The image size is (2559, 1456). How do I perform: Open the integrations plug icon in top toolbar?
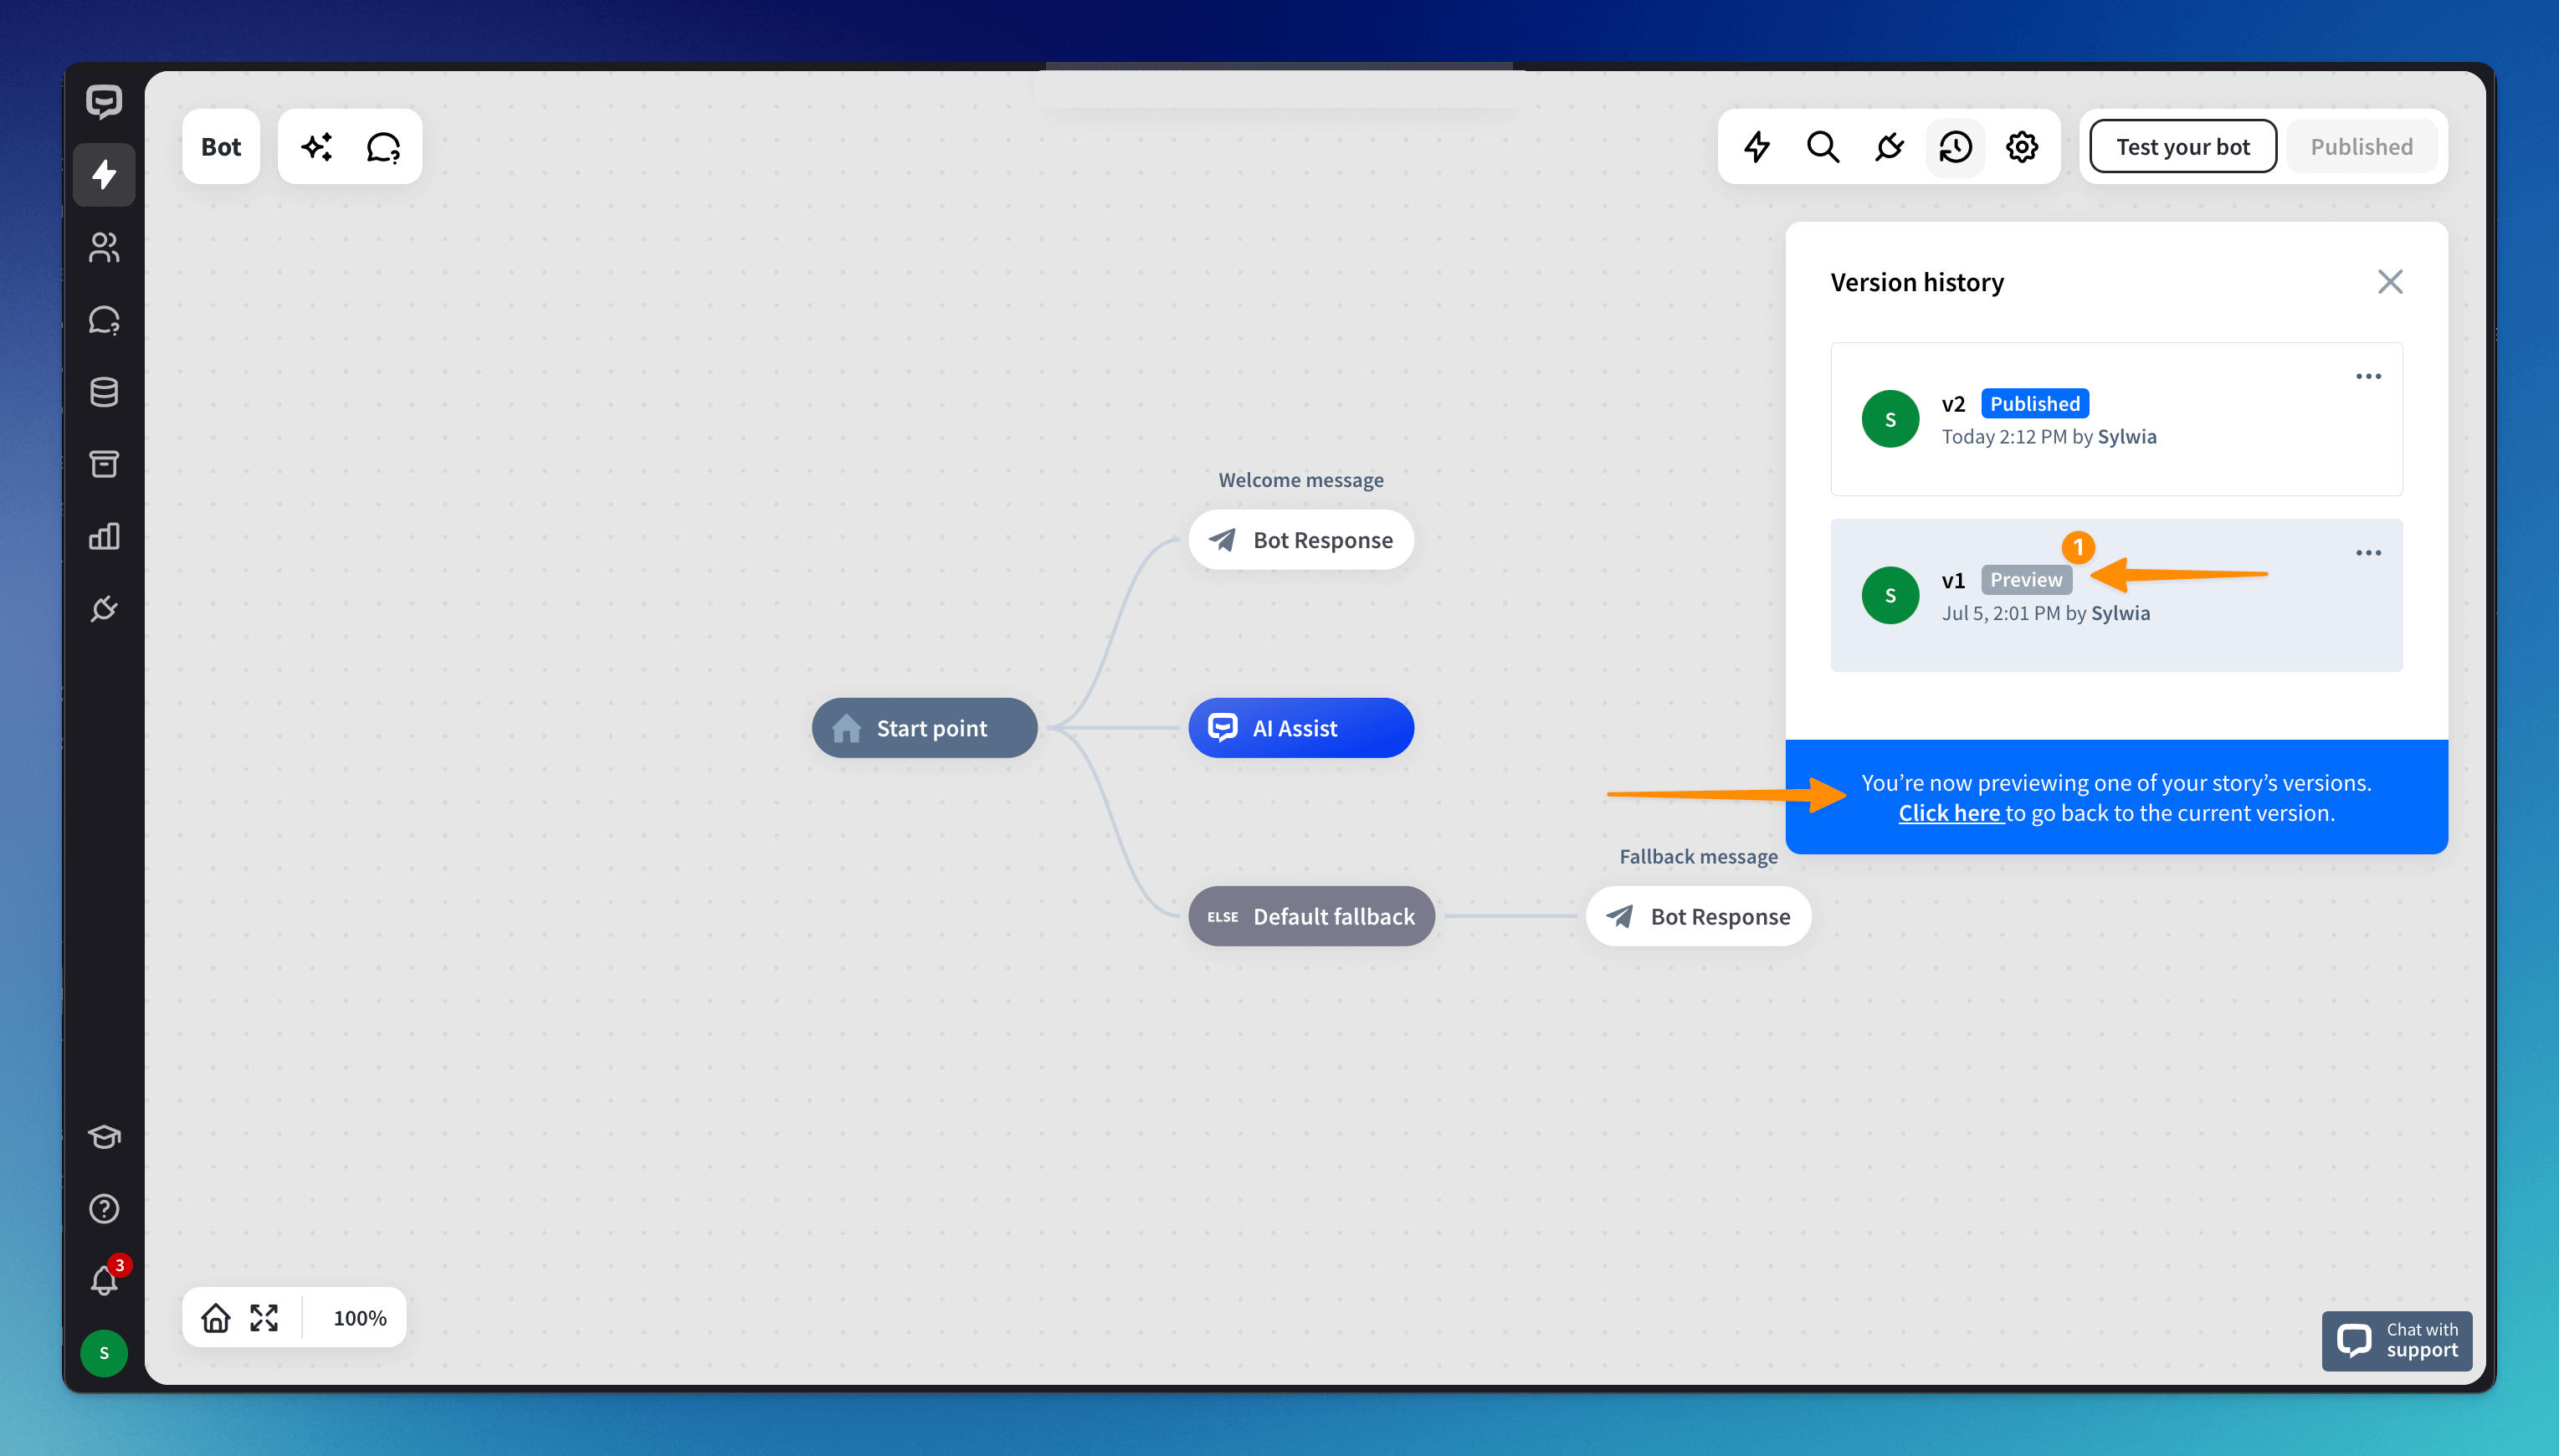click(1888, 147)
